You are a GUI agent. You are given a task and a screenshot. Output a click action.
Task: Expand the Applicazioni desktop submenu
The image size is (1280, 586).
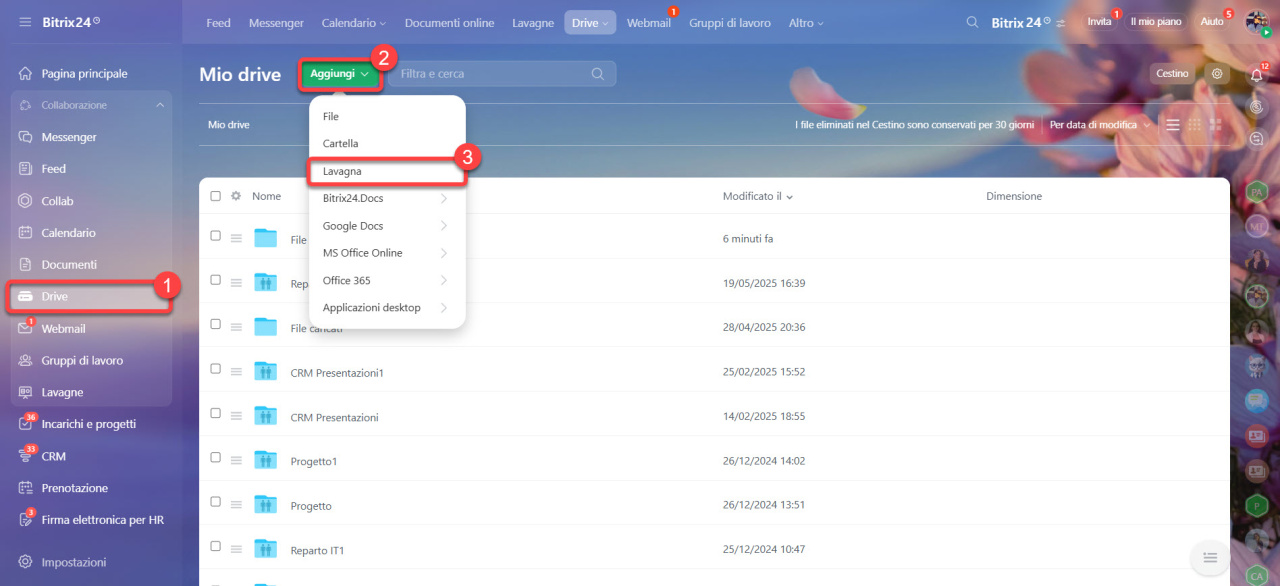tap(385, 308)
